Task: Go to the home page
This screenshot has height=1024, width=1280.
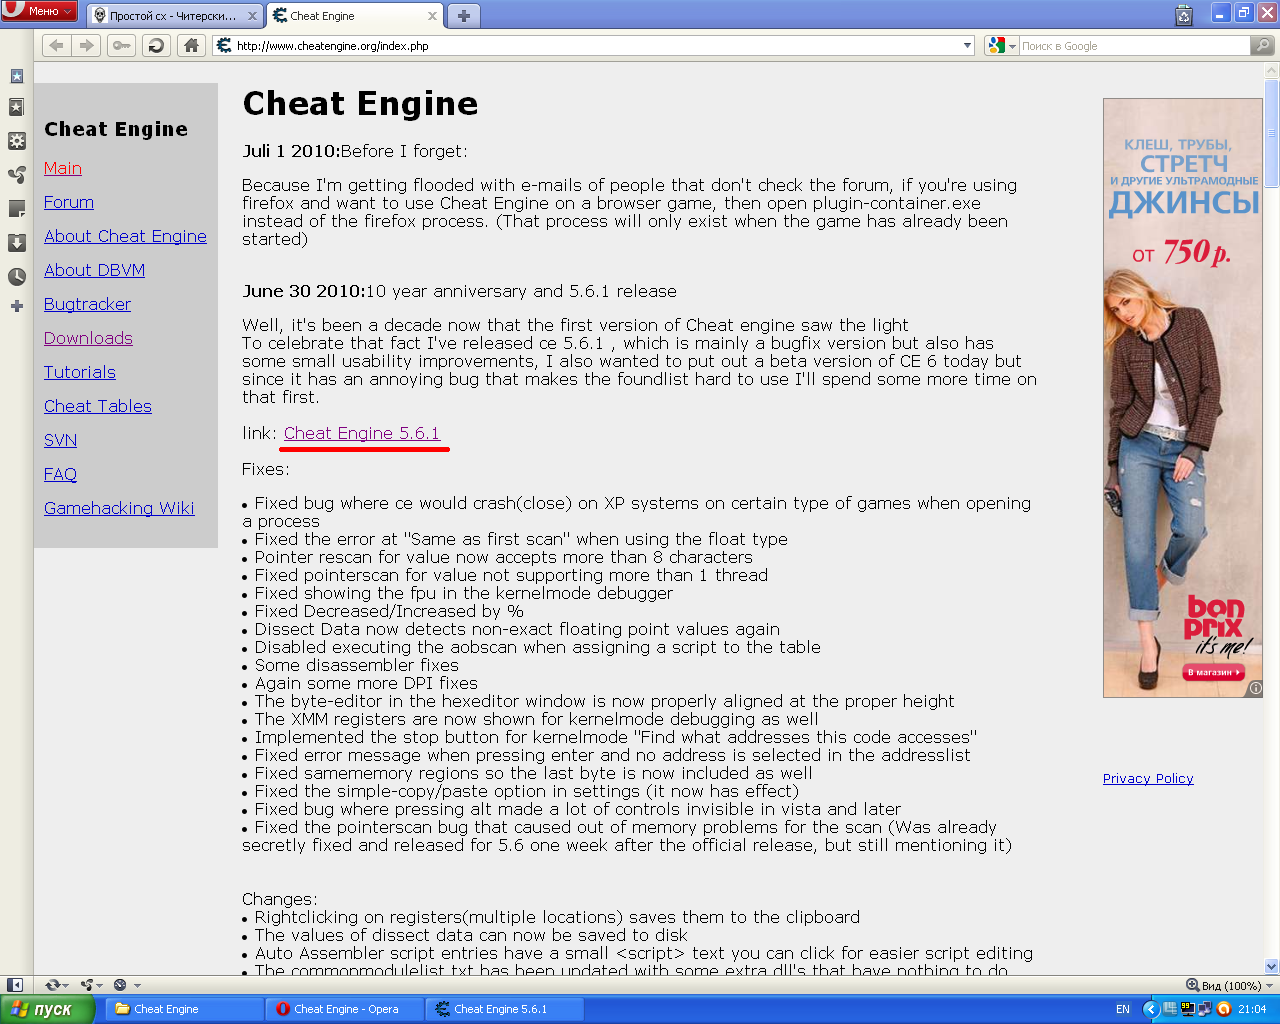Action: 191,45
